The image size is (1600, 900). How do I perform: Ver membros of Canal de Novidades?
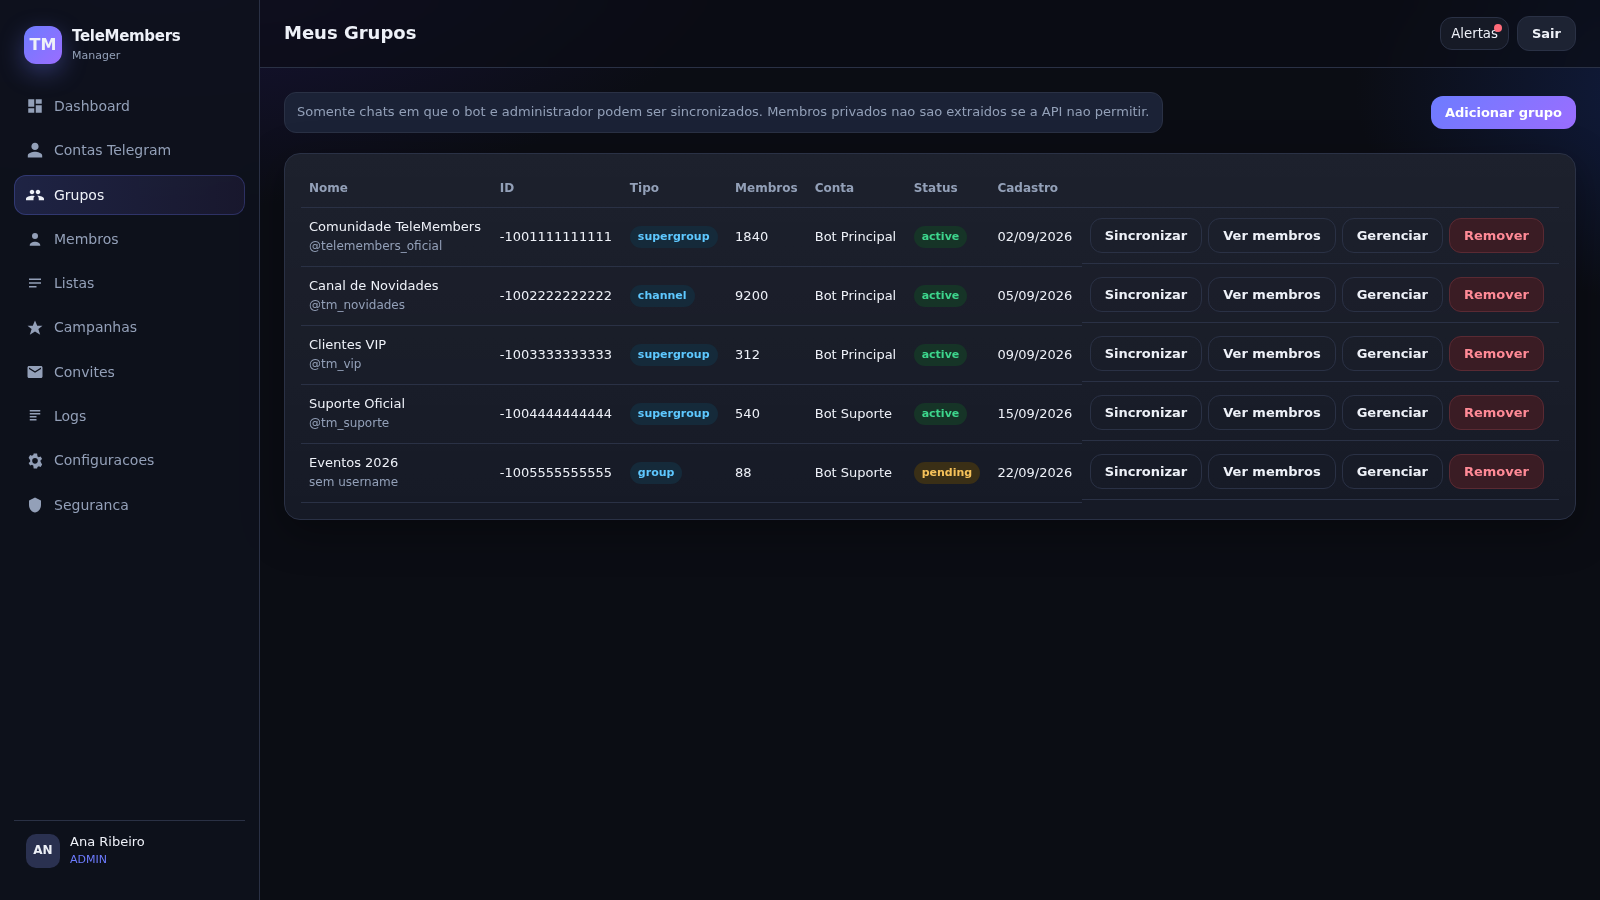coord(1272,295)
